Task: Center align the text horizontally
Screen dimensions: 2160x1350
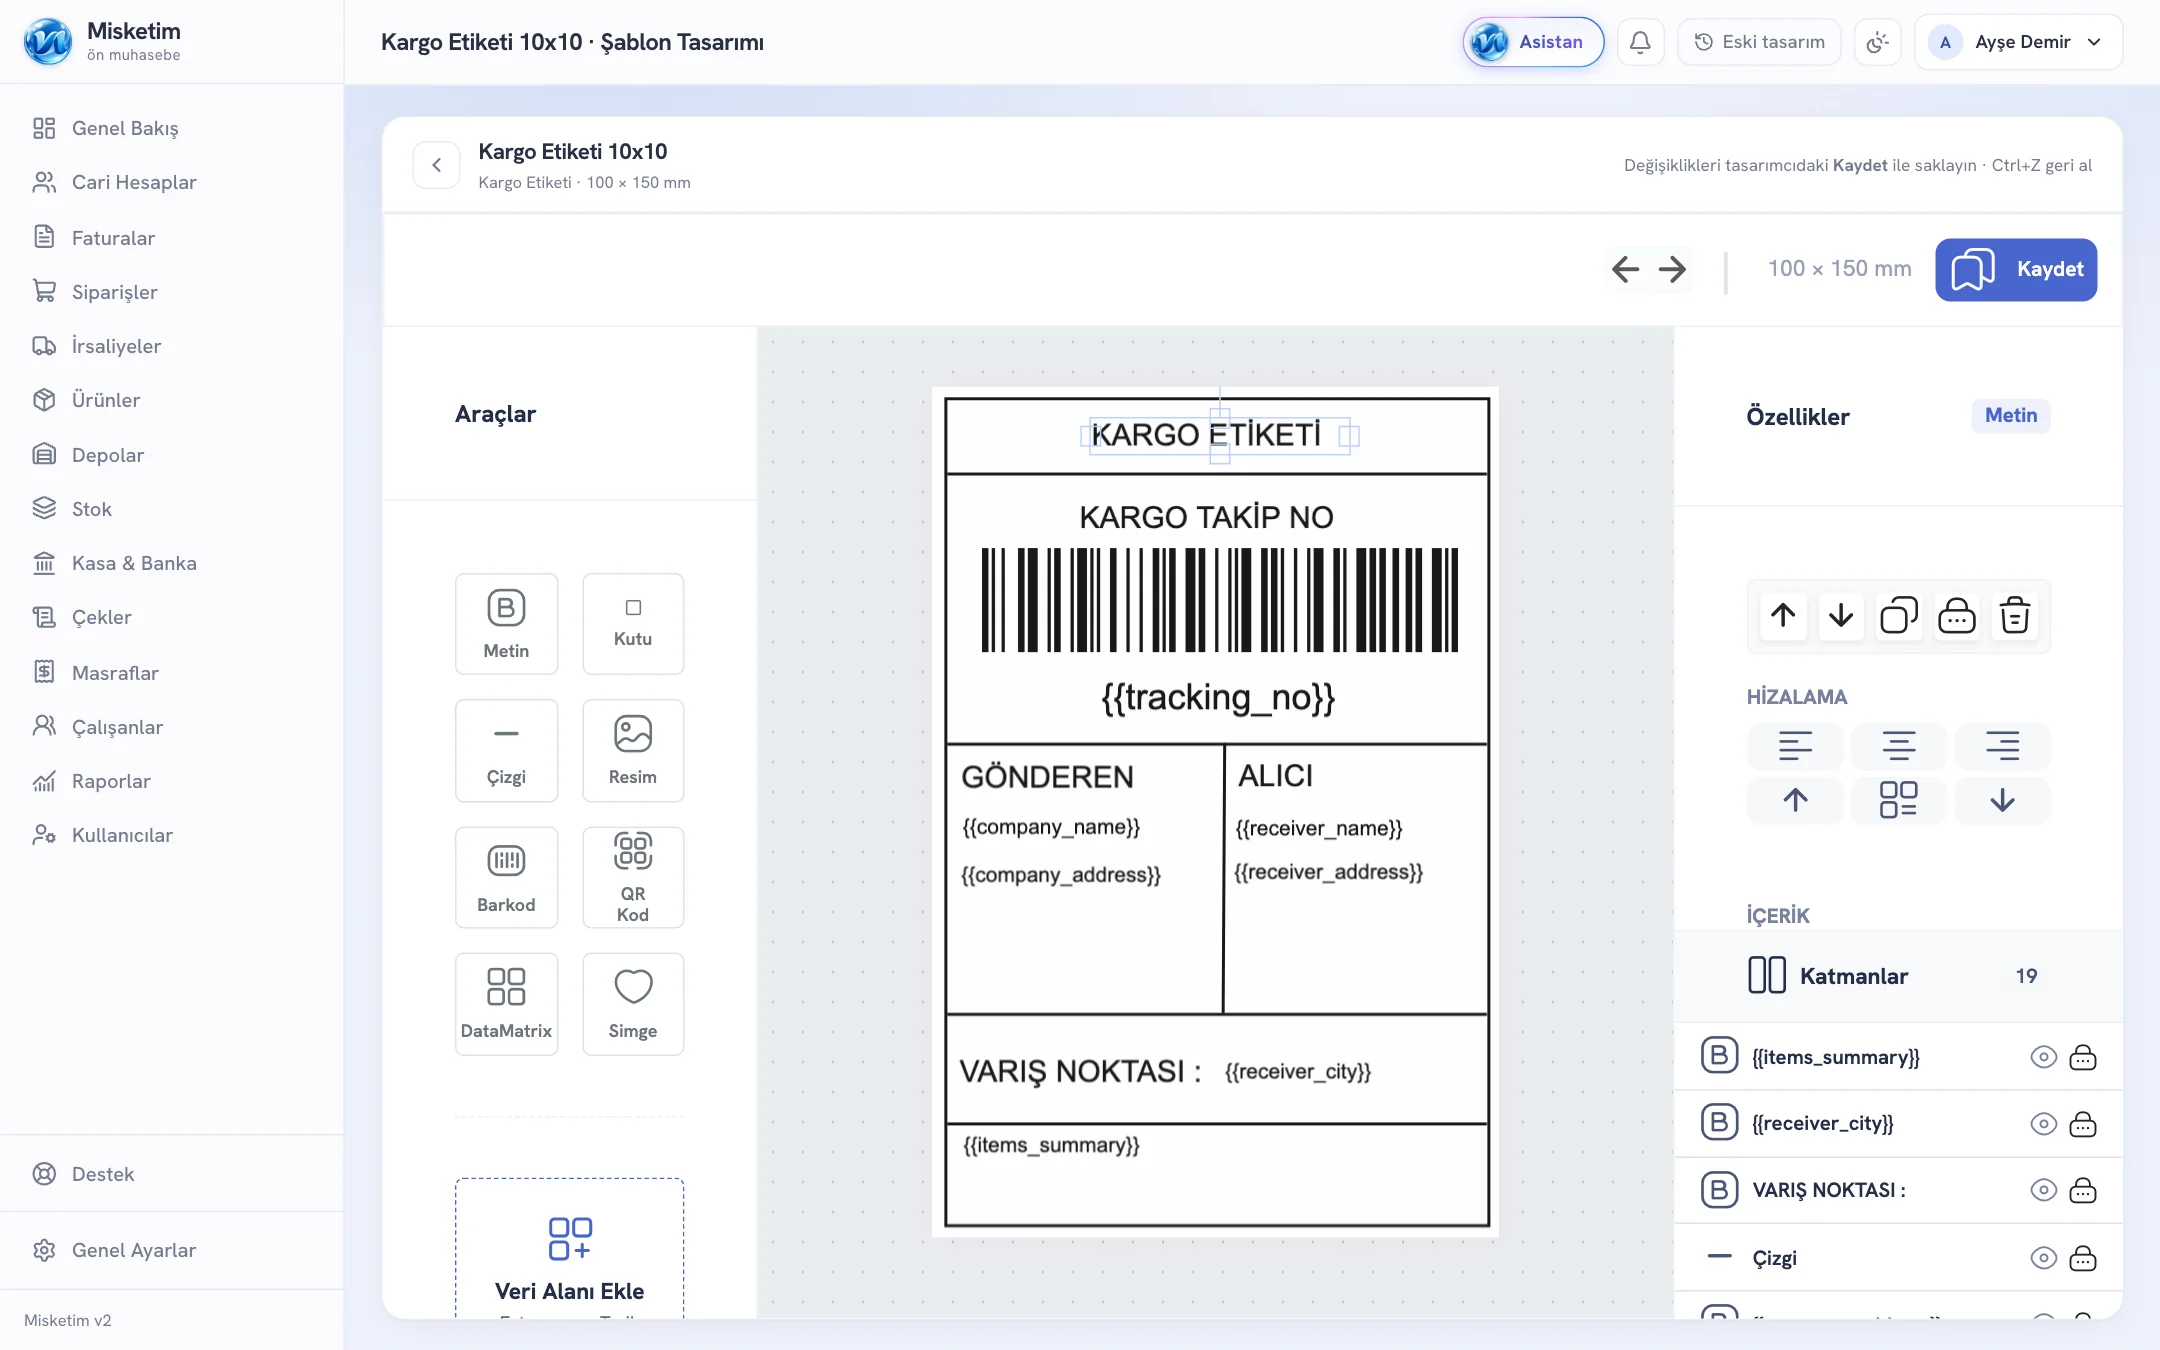Action: click(x=1899, y=746)
